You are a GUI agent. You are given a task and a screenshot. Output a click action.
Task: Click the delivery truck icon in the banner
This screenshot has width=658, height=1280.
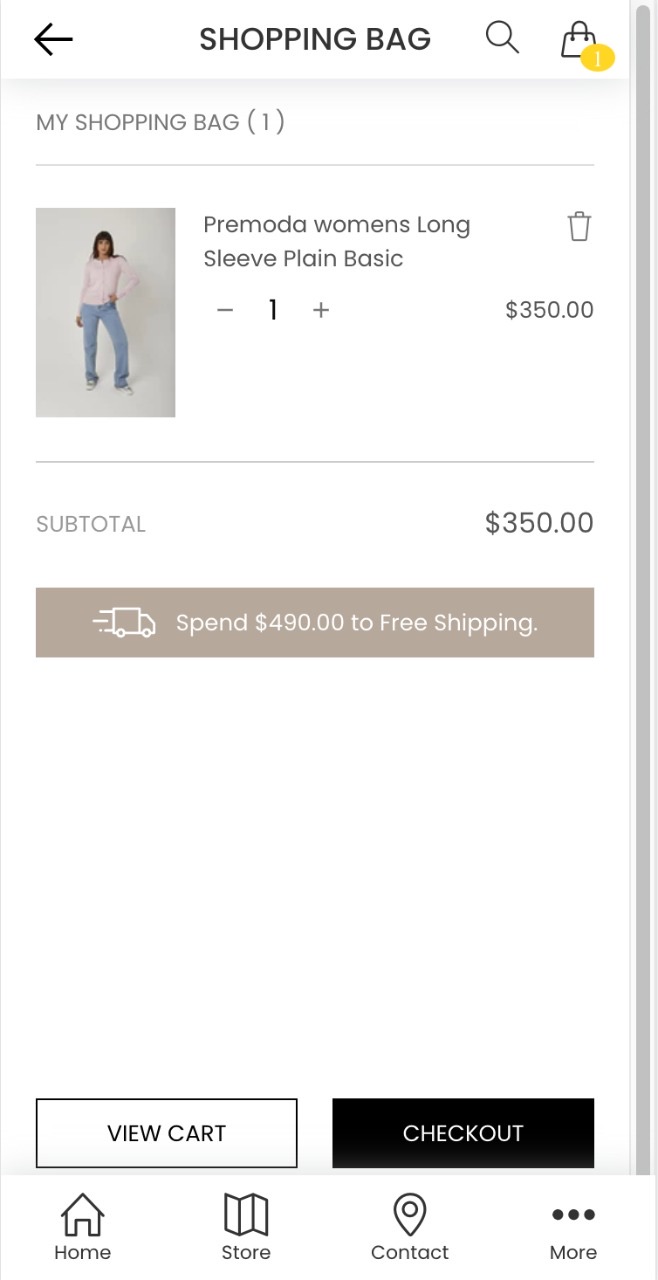[125, 622]
